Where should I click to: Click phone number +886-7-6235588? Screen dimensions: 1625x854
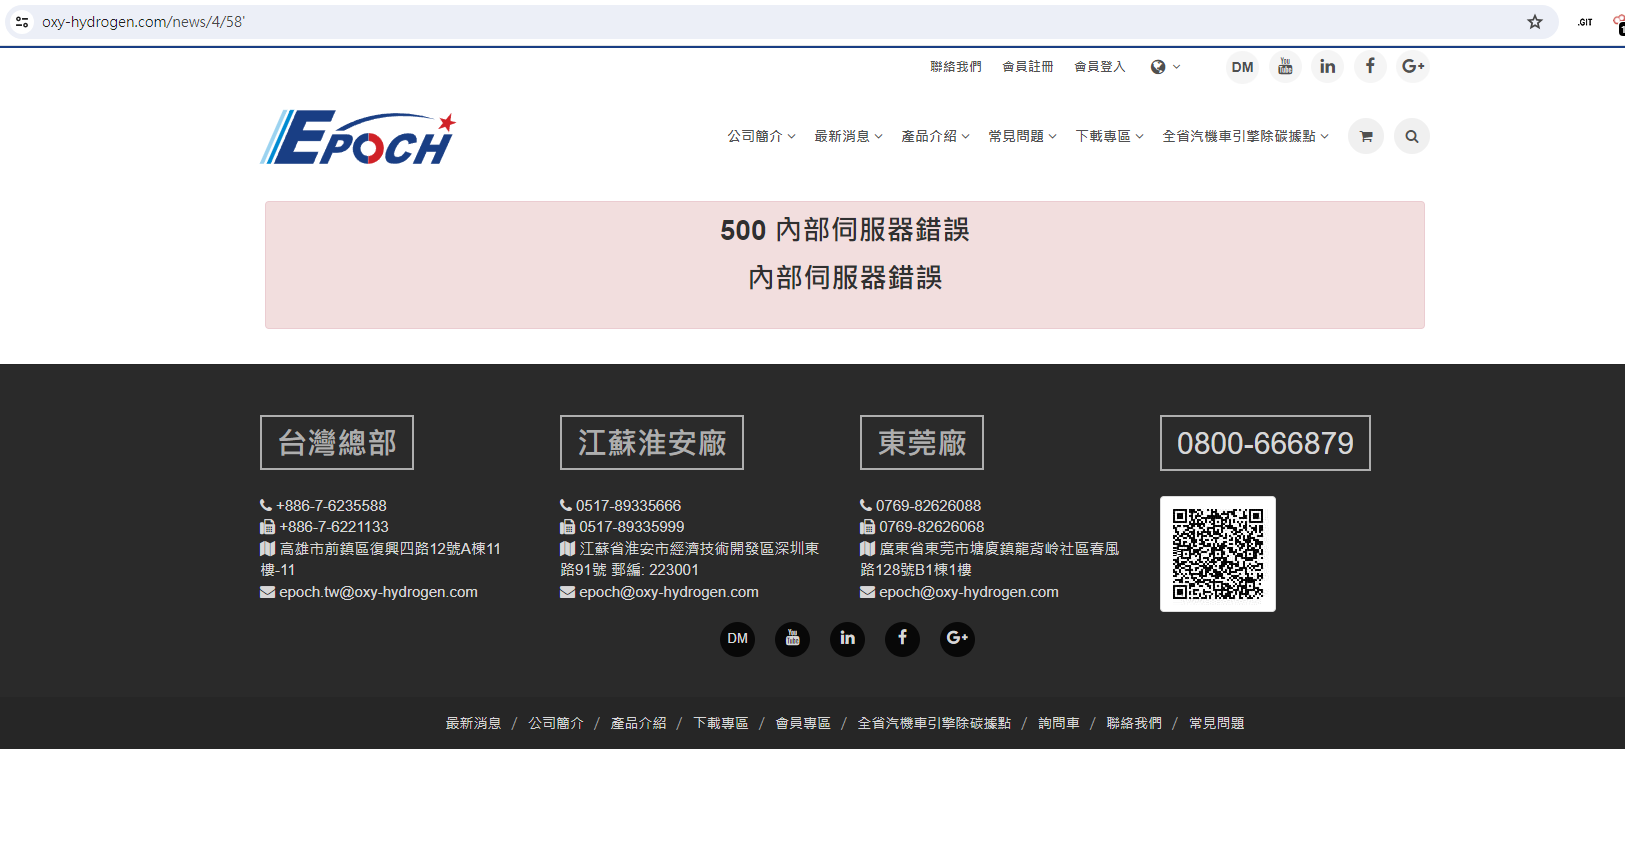[x=331, y=506]
